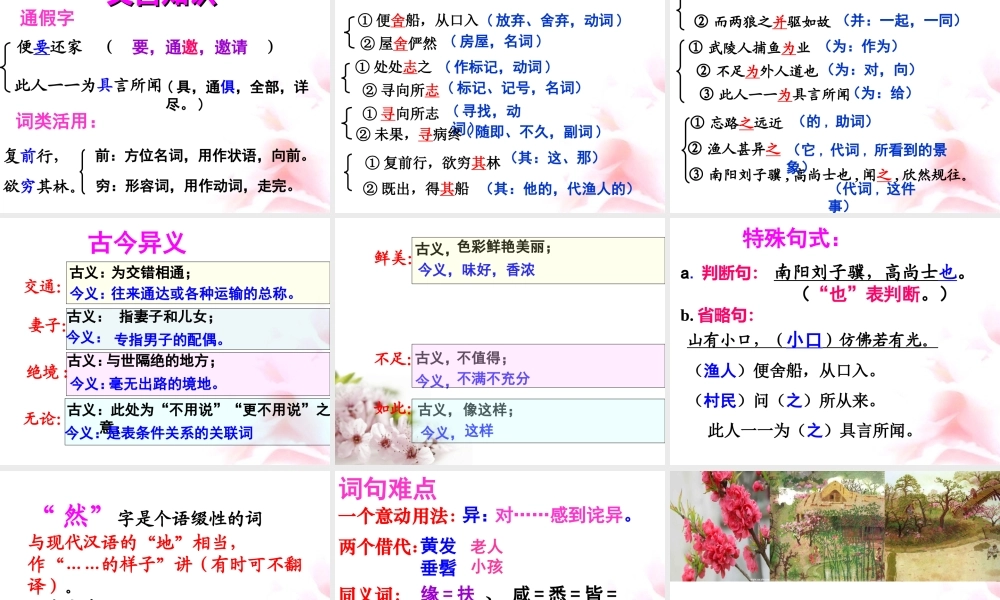Click 今义:毫无出路的境地

(x=144, y=383)
